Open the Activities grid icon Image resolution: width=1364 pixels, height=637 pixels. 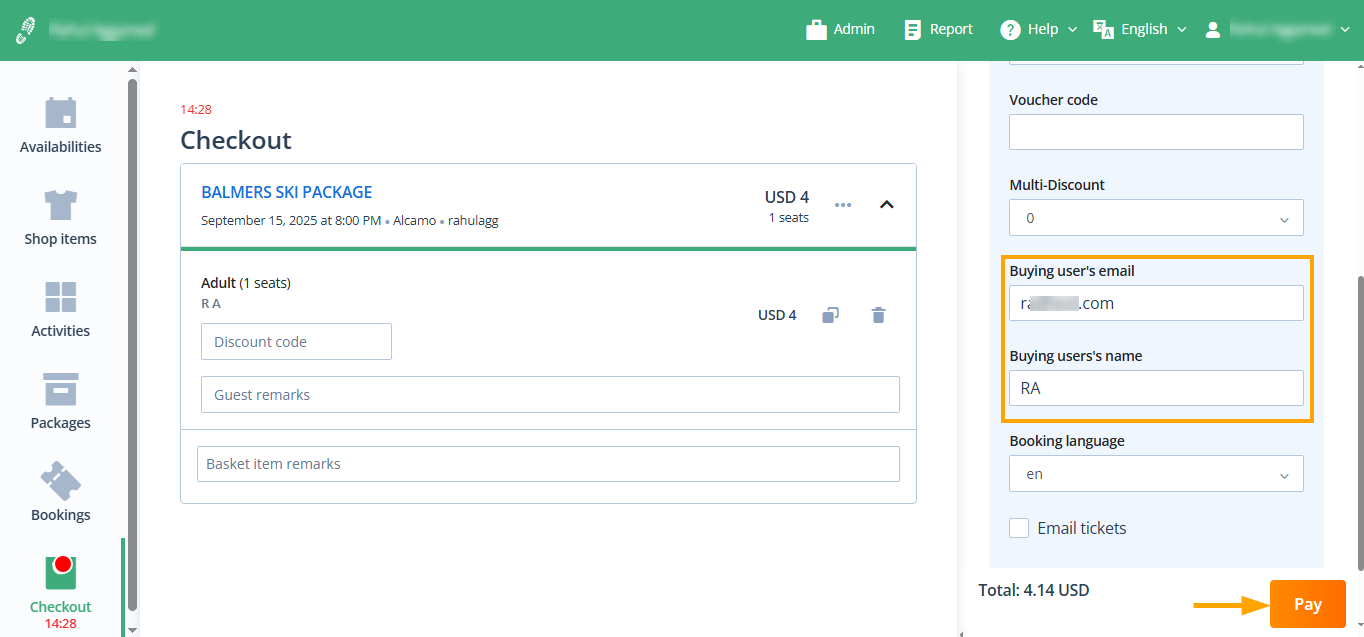61,310
